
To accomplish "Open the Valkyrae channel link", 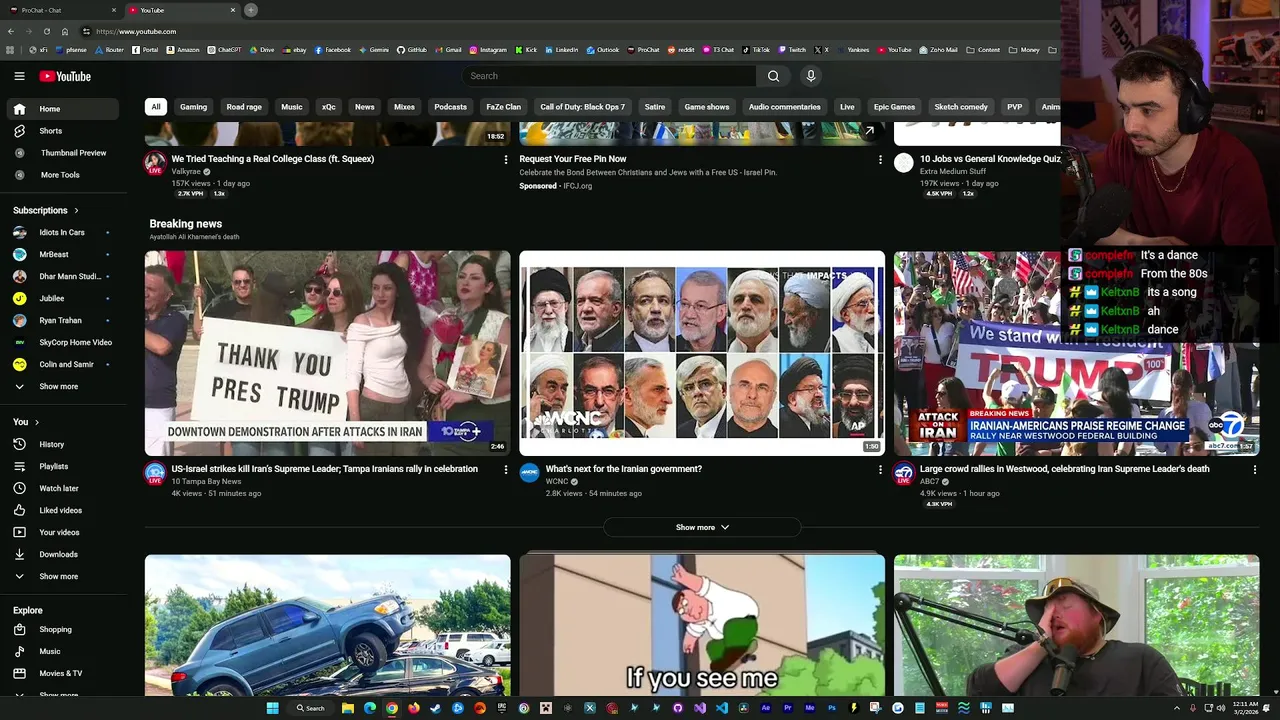I will click(x=186, y=172).
